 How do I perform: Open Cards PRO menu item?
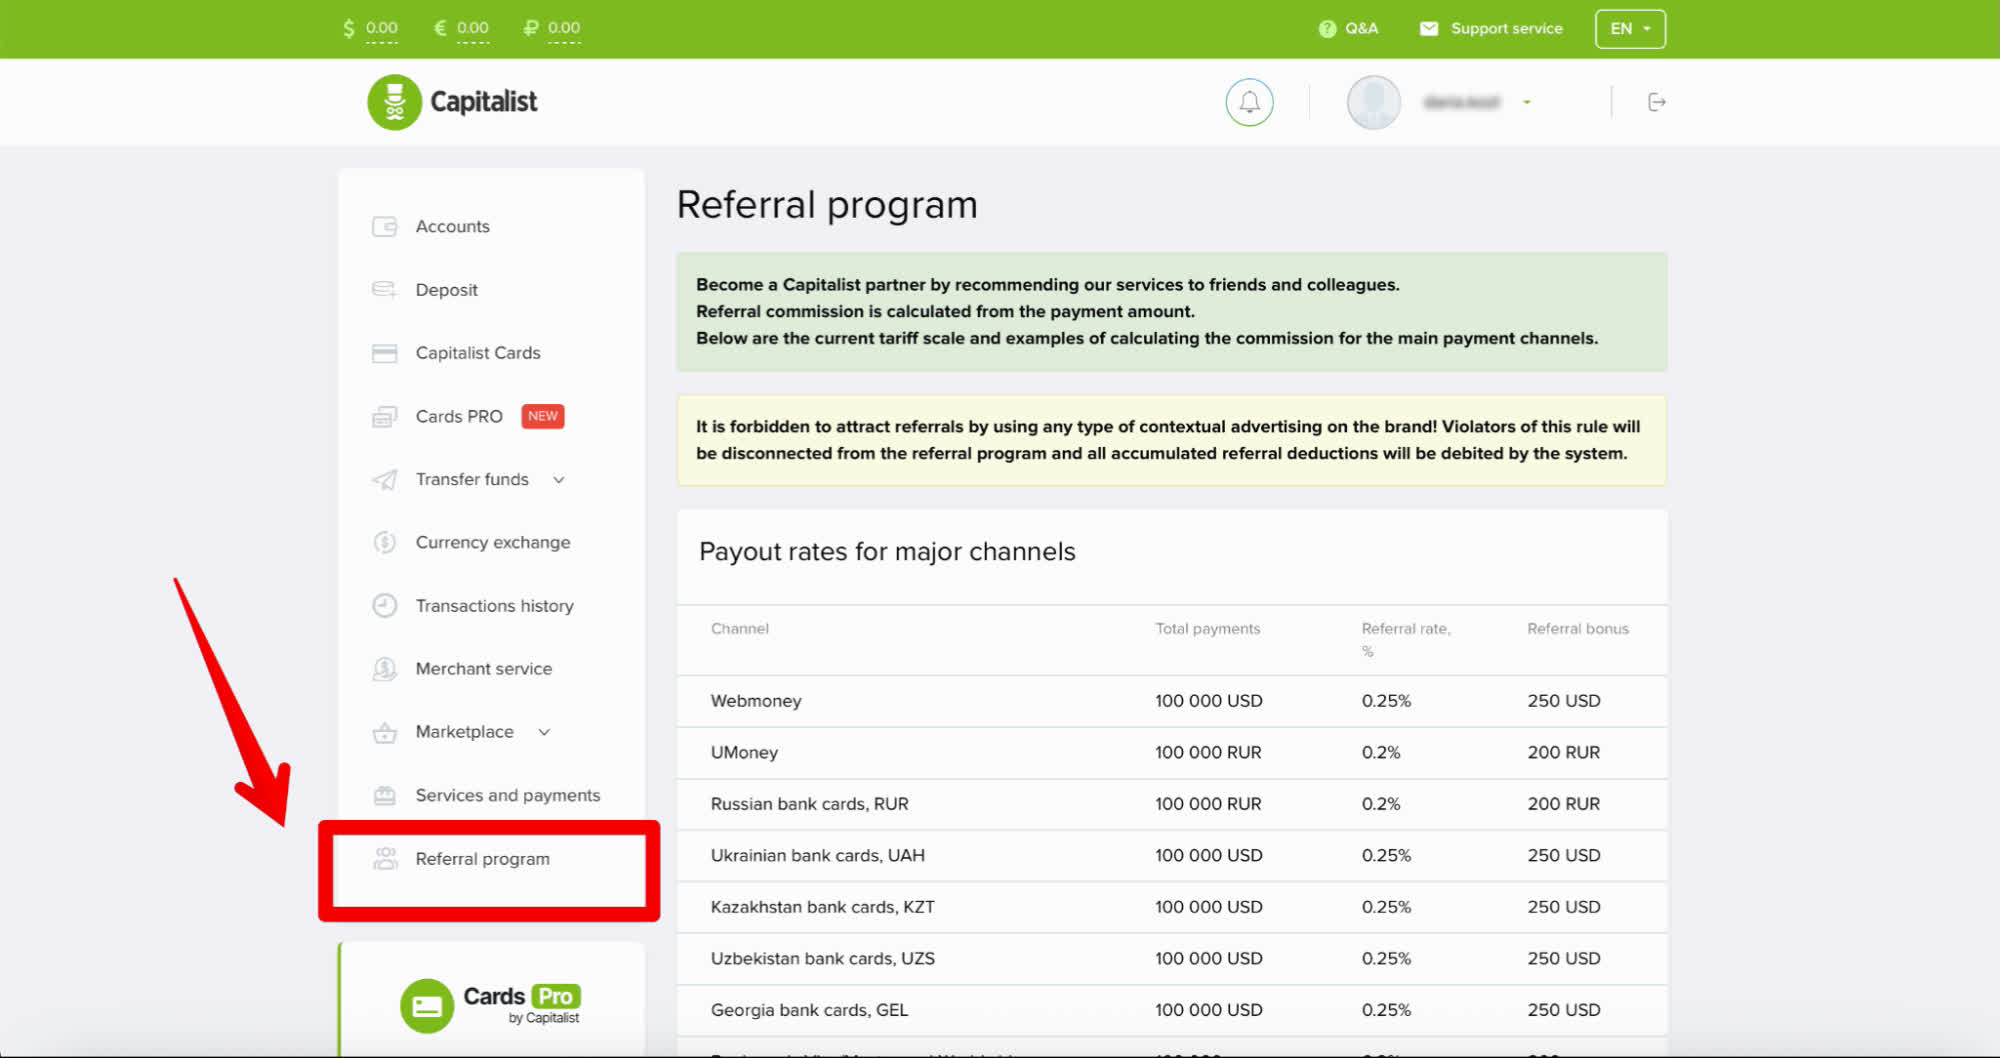(x=459, y=416)
